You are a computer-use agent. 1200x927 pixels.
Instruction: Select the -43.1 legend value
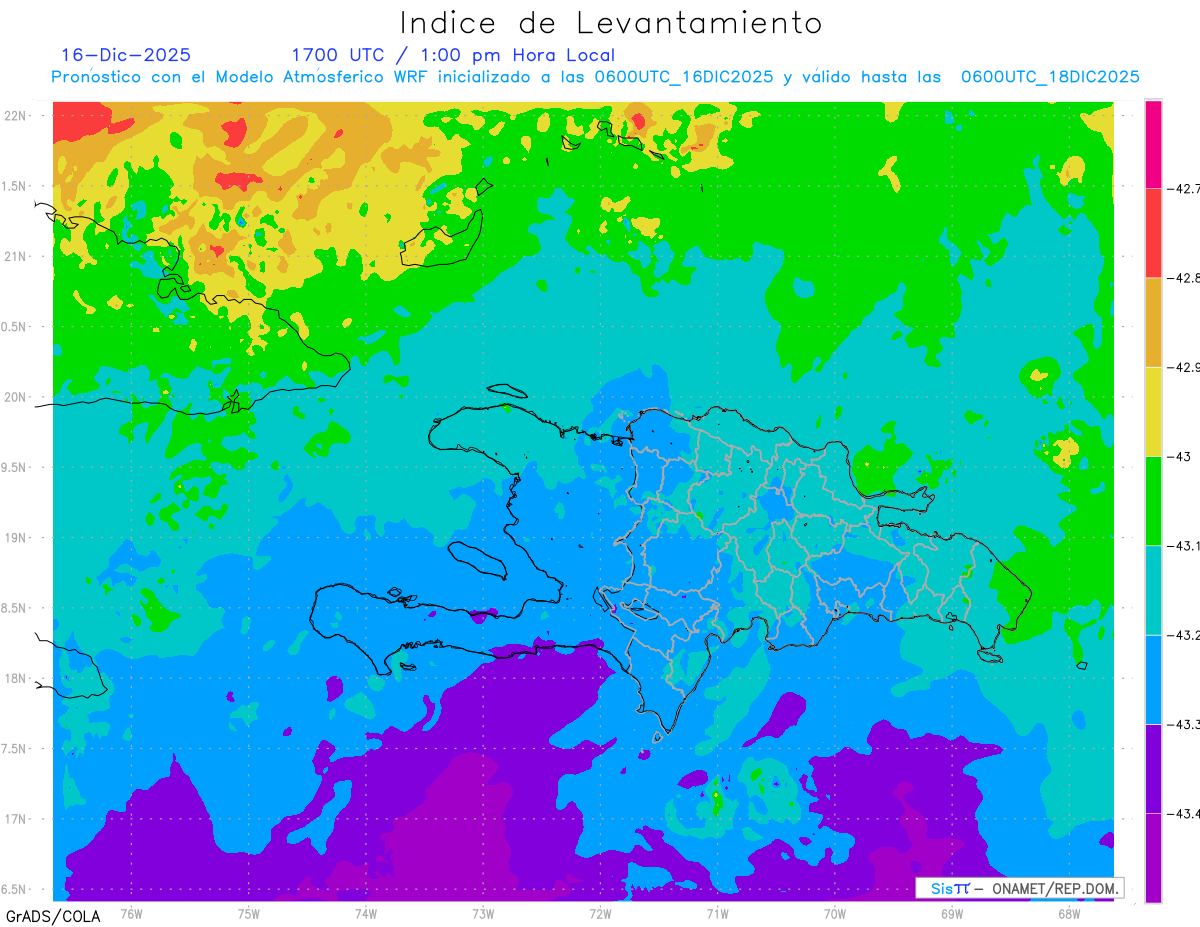1183,545
